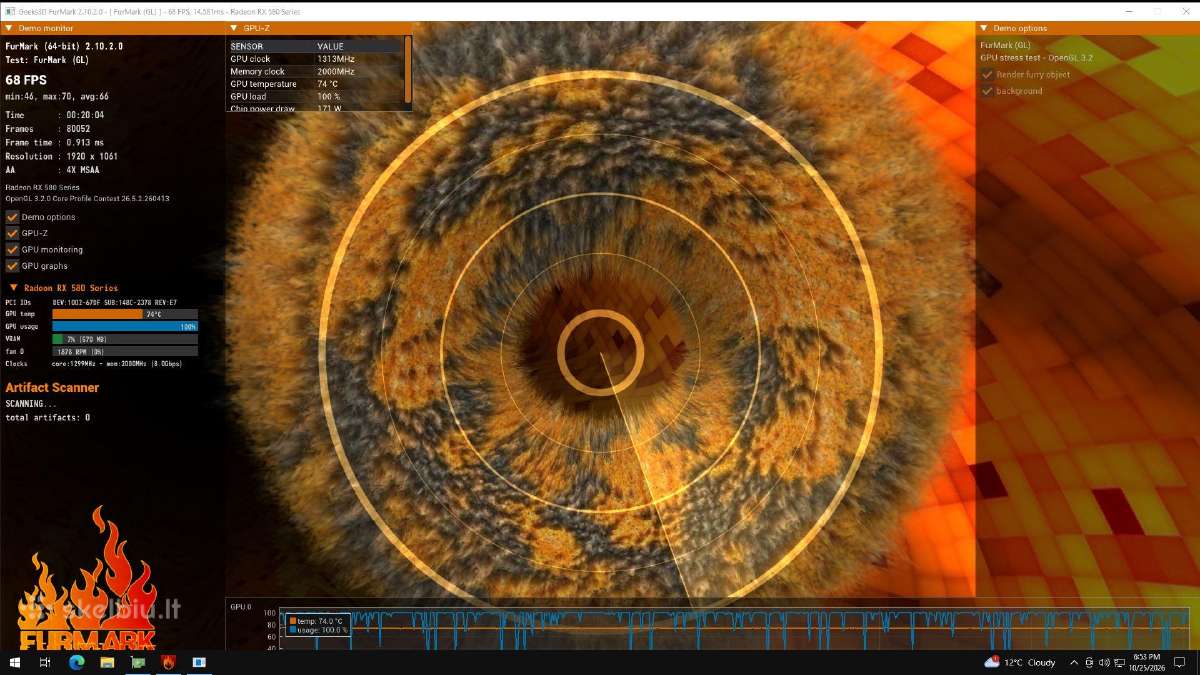Viewport: 1200px width, 675px height.
Task: Click the 68 FPS readout
Action: (26, 79)
